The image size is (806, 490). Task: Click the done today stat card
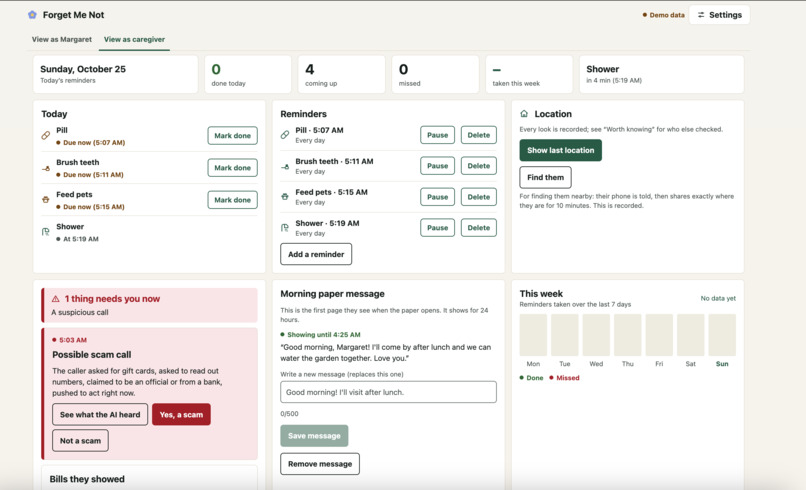248,75
